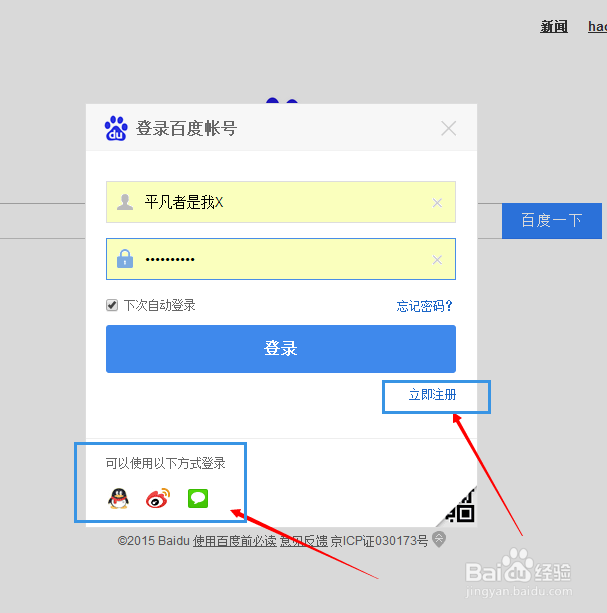This screenshot has width=607, height=613.
Task: Close the 登录百度帐号 dialog
Action: [x=448, y=128]
